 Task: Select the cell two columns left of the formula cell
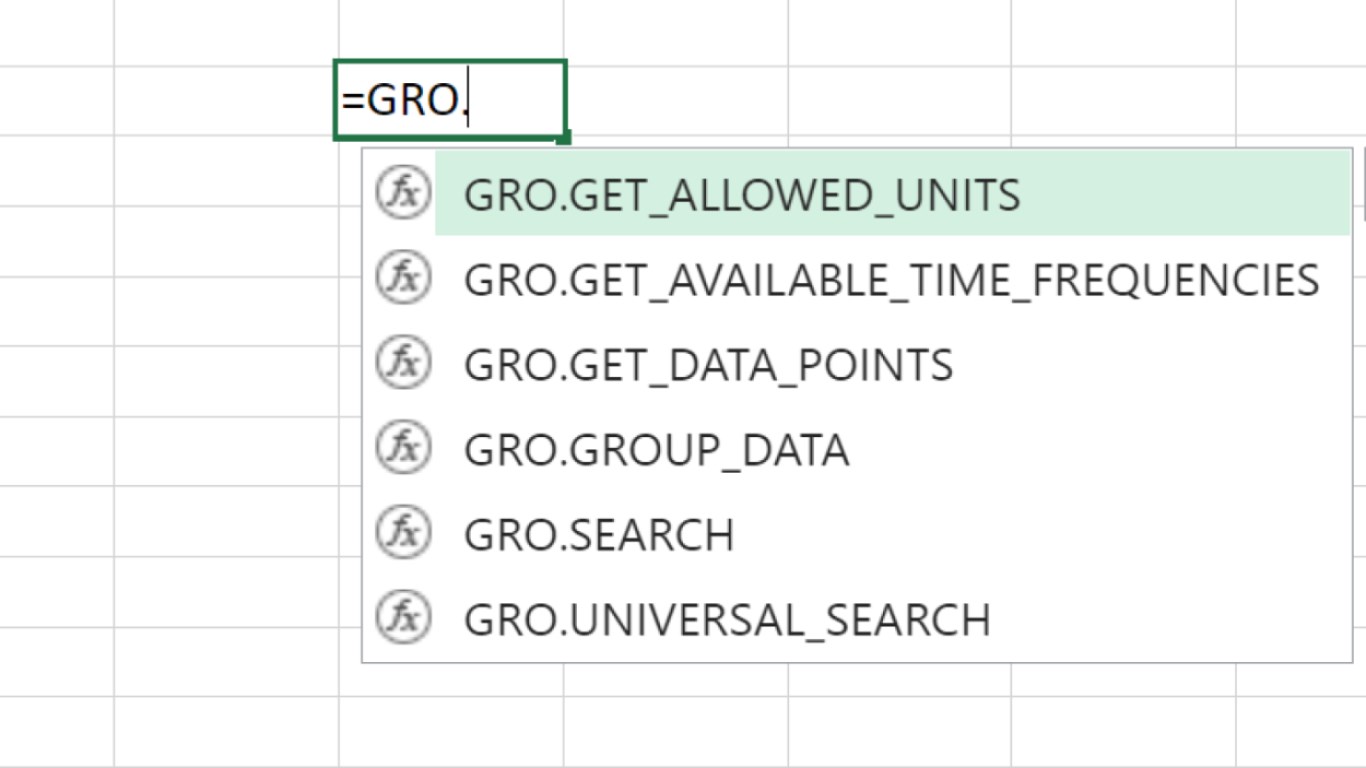(x=56, y=100)
